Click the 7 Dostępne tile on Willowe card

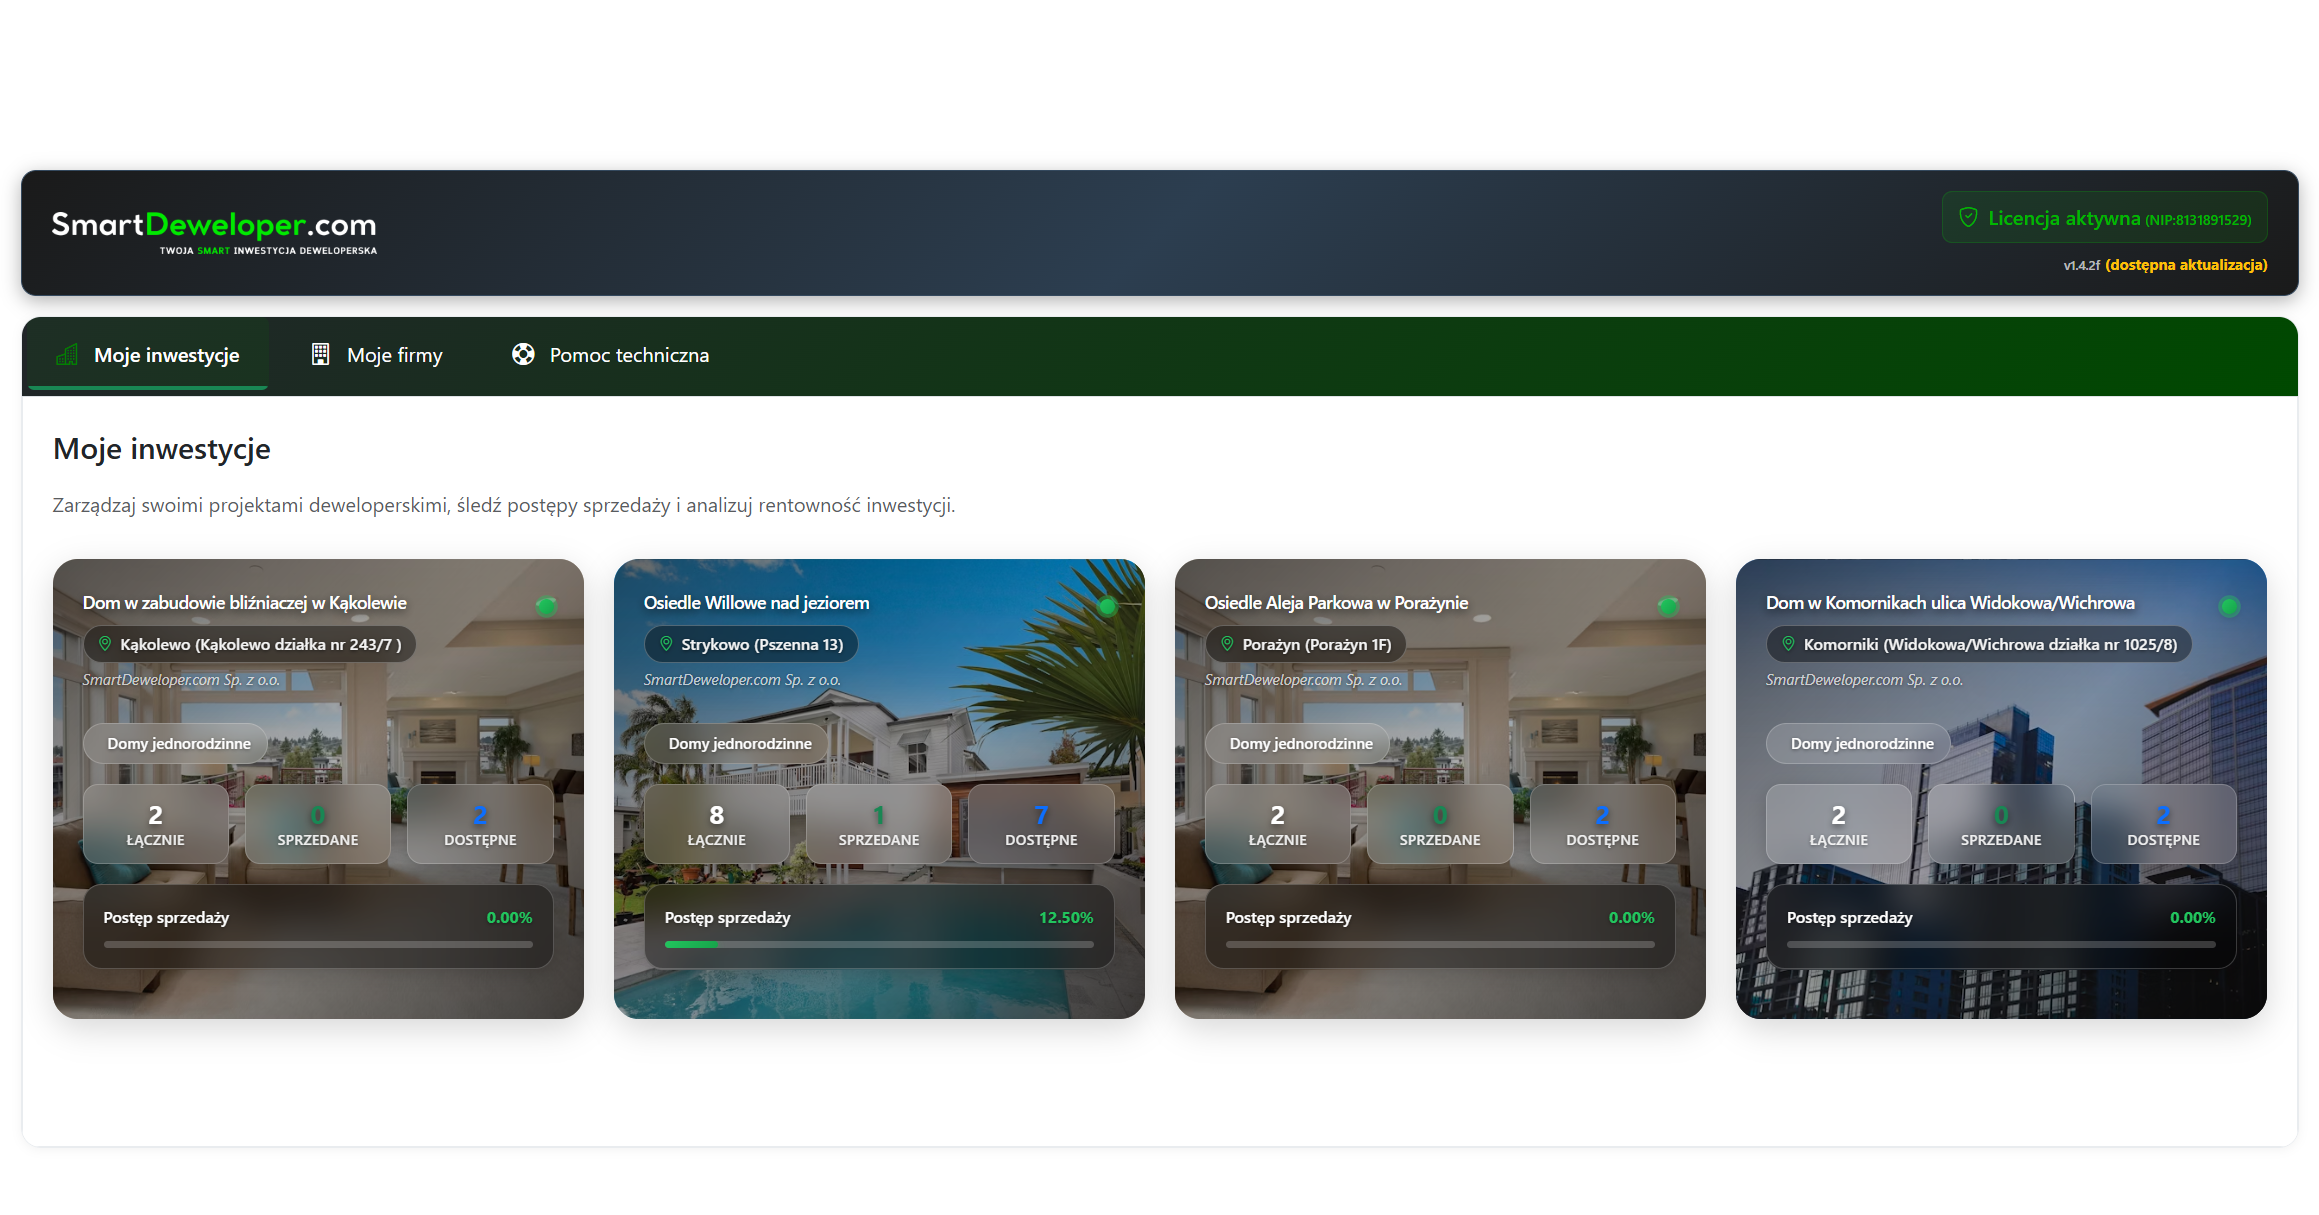1040,824
